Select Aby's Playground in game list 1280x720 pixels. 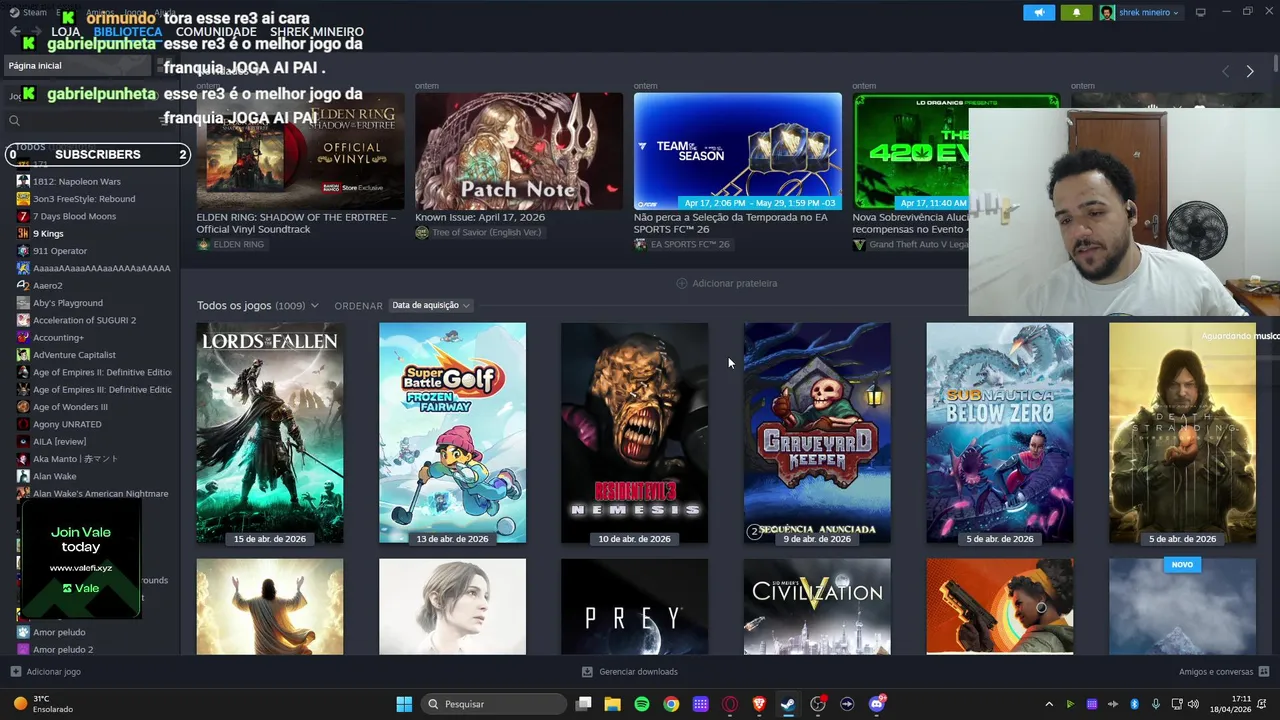tap(67, 303)
